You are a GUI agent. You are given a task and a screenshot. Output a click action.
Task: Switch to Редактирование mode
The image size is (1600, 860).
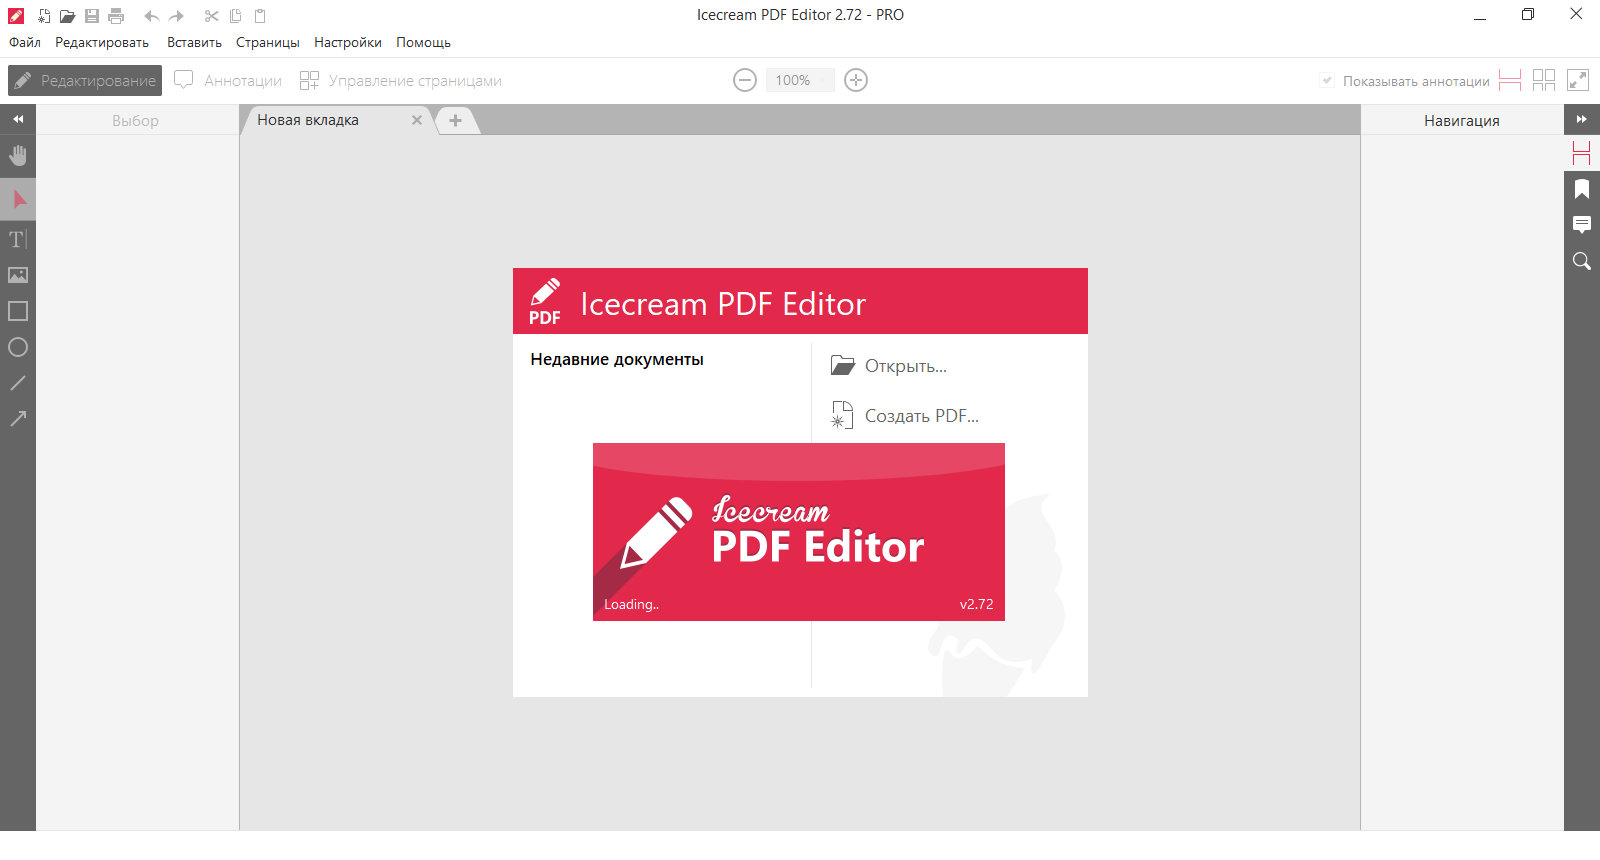[x=85, y=81]
